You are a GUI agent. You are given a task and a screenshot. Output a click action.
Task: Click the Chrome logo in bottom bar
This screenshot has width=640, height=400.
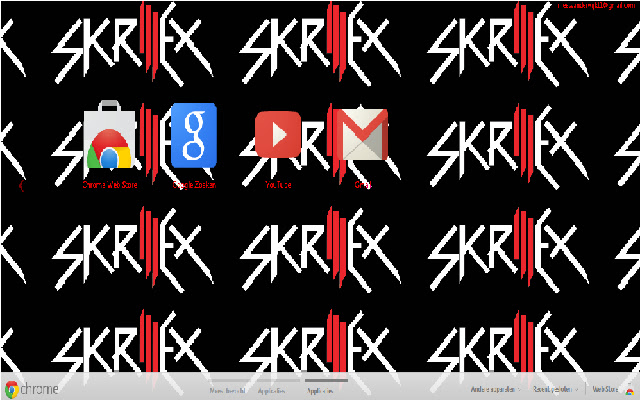[x=31, y=389]
